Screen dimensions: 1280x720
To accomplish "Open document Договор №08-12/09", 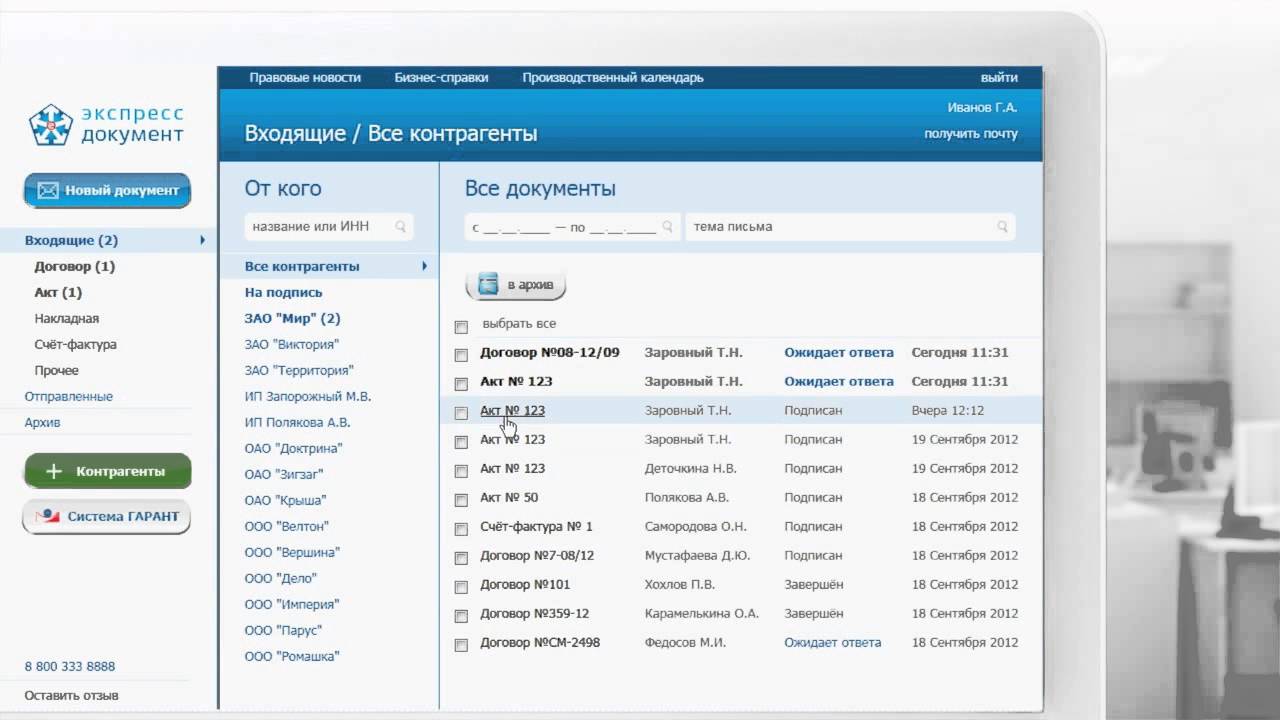I will 550,352.
